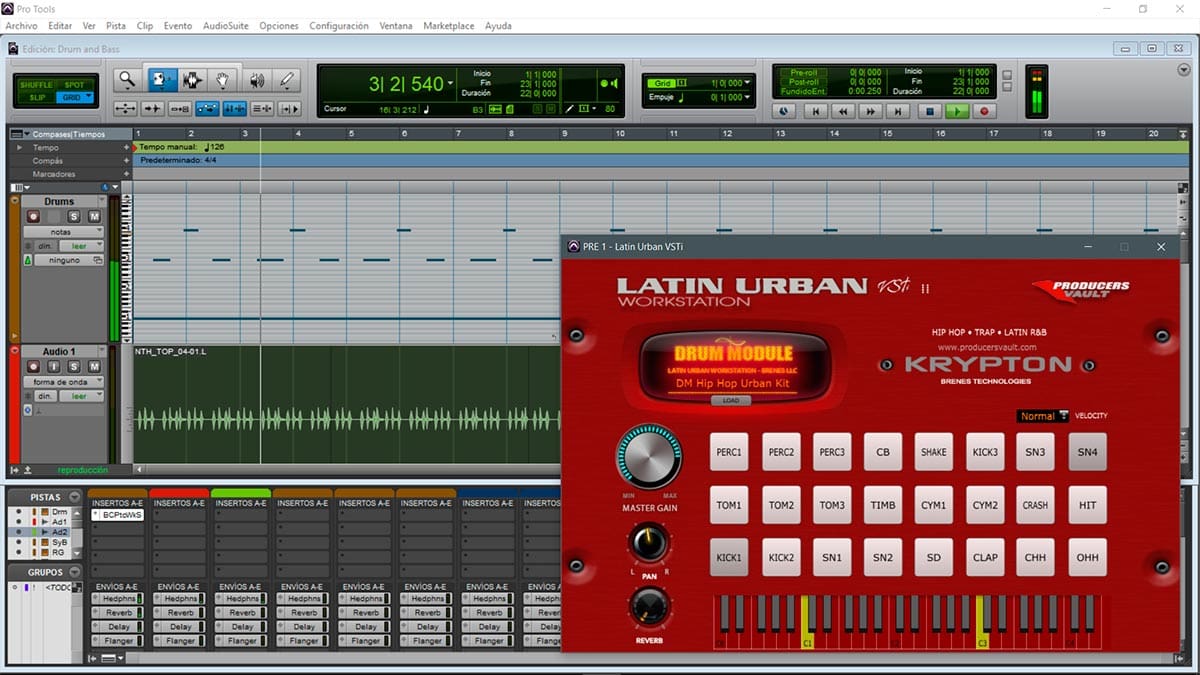Open the Normal velocity dropdown
The width and height of the screenshot is (1200, 675).
[1043, 416]
